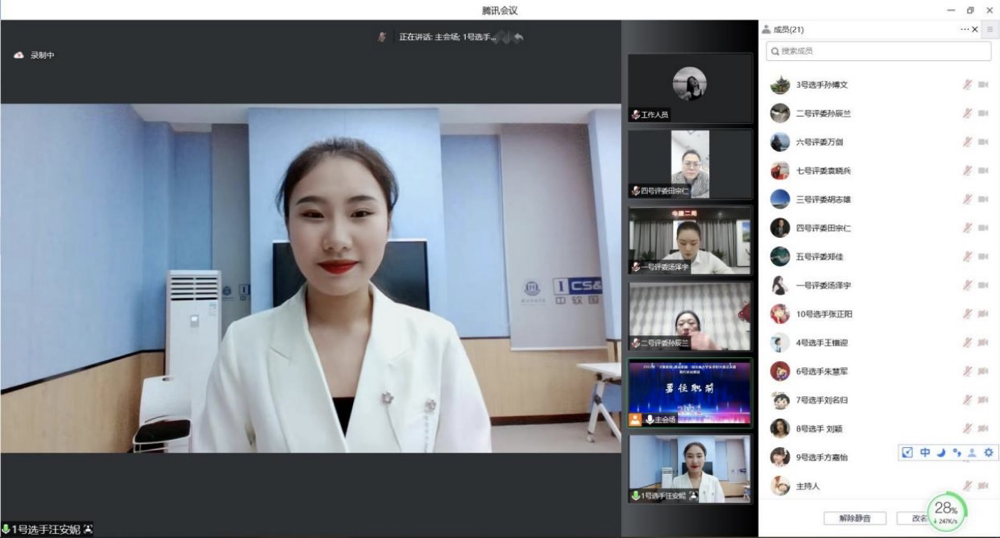The image size is (1000, 538).
Task: Toggle microphone for 六号评委万剑
Action: (967, 142)
